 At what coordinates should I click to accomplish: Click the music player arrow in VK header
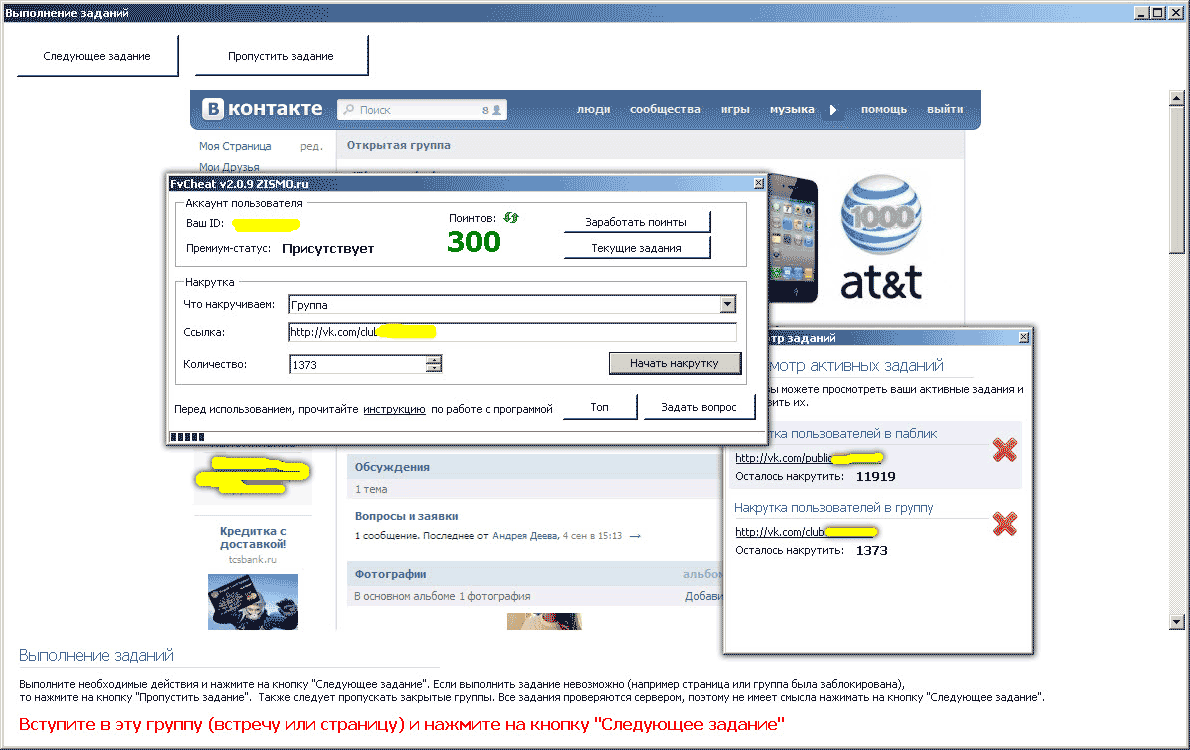point(832,110)
